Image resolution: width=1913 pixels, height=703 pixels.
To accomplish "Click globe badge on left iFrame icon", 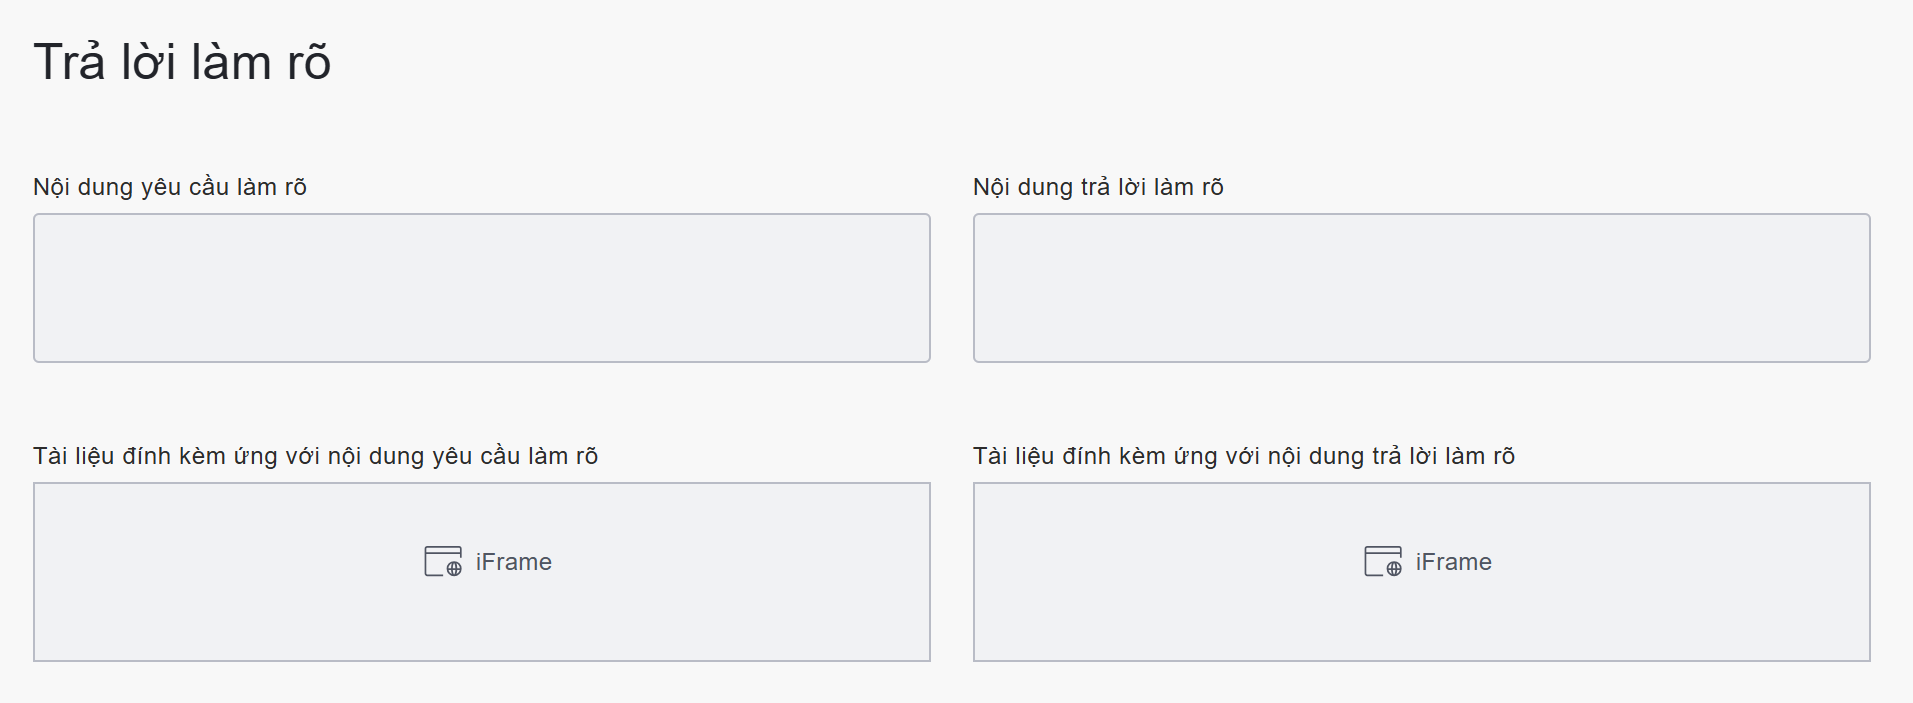I will click(454, 569).
